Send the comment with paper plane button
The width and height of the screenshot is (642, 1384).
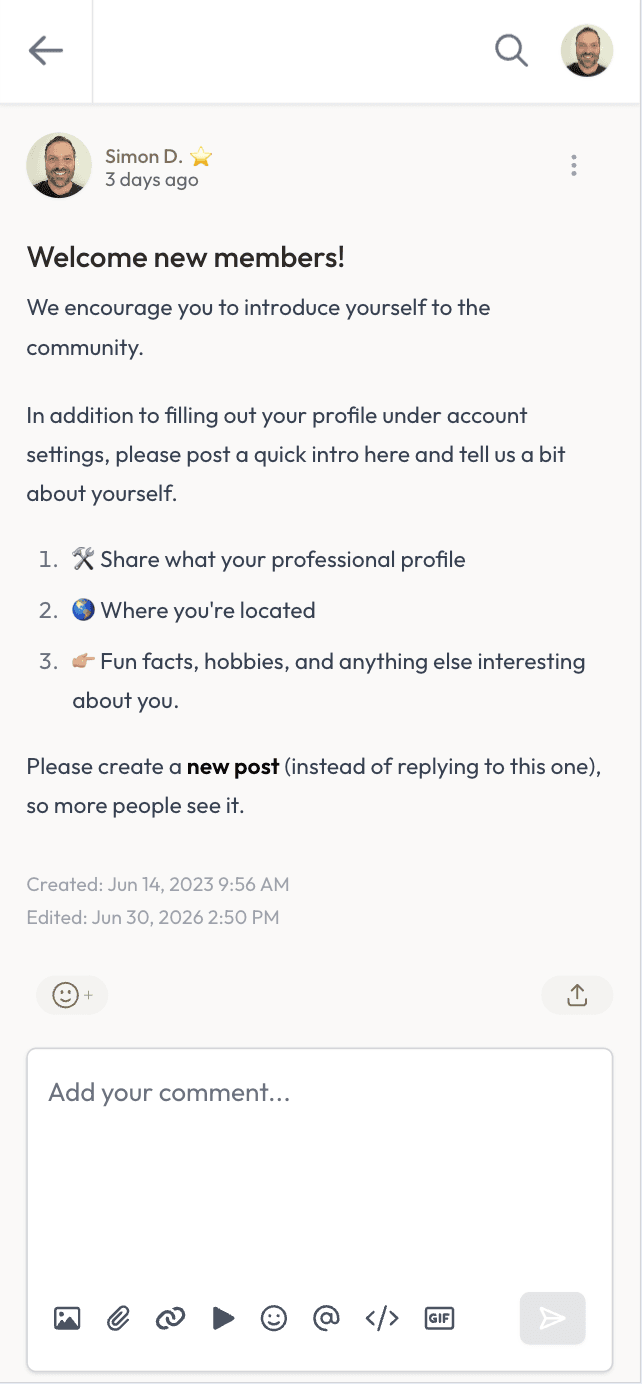click(552, 1318)
